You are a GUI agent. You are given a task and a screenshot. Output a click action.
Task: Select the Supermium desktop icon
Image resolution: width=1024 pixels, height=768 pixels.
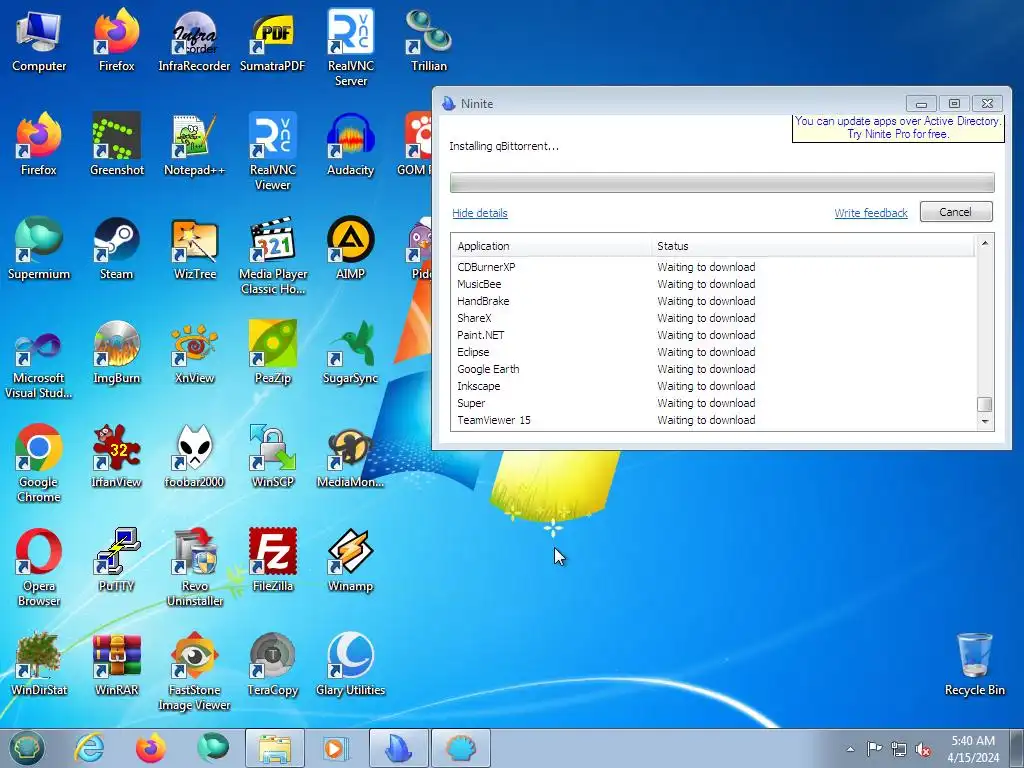tap(39, 249)
